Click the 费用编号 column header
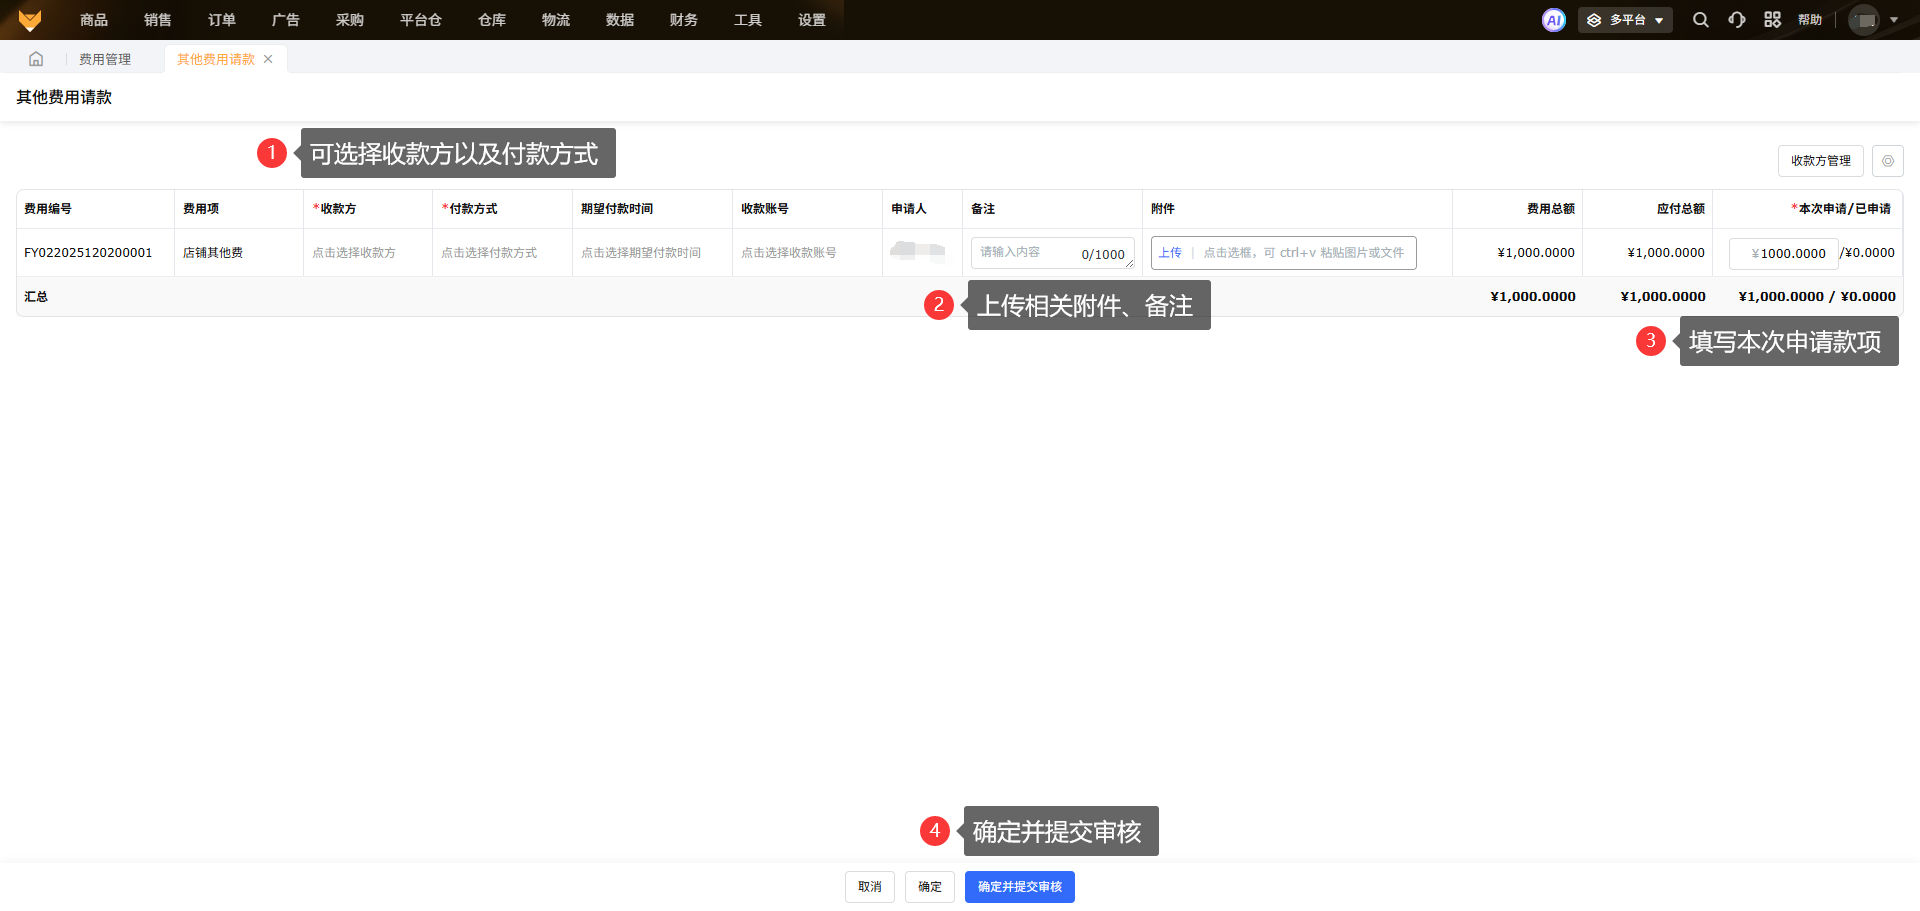 point(48,209)
